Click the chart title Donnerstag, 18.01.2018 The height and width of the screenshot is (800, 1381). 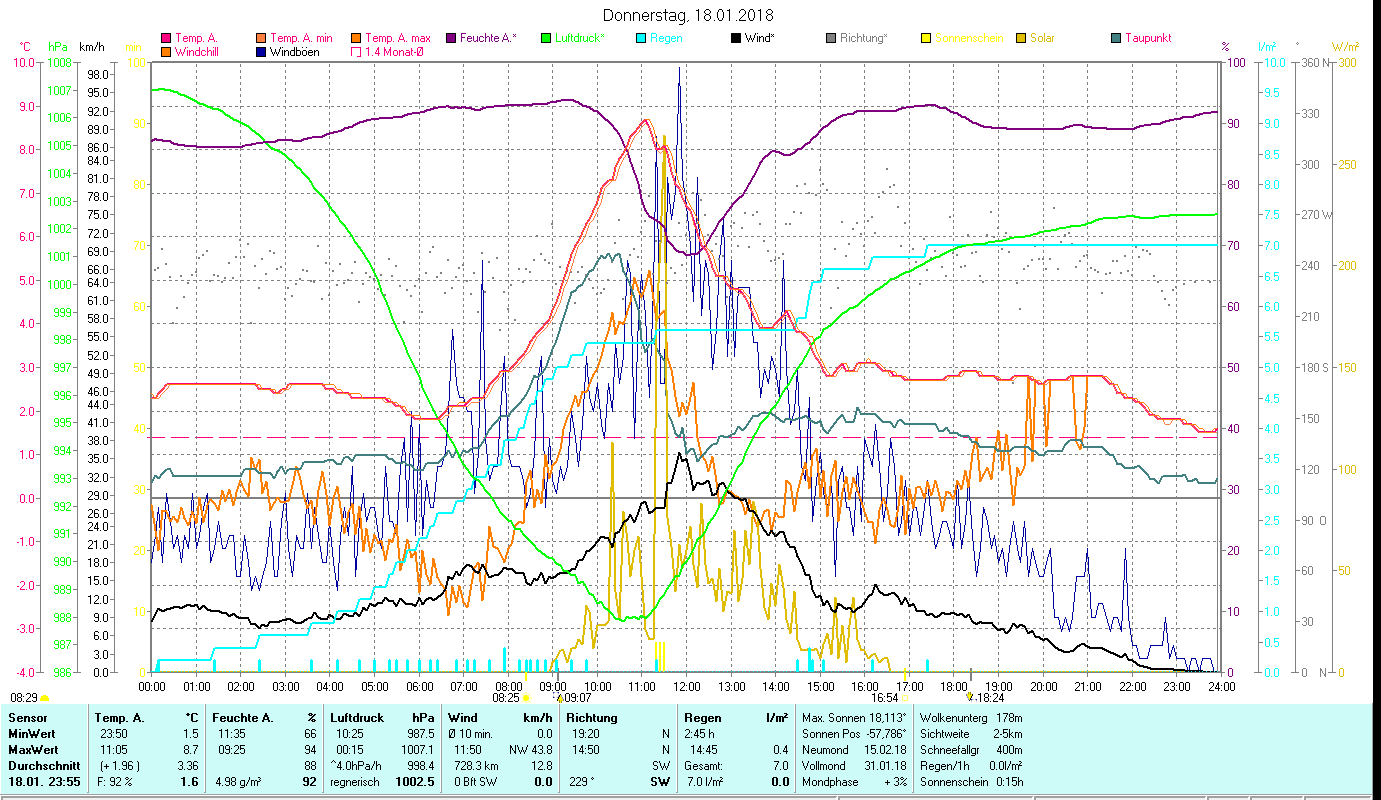(689, 15)
